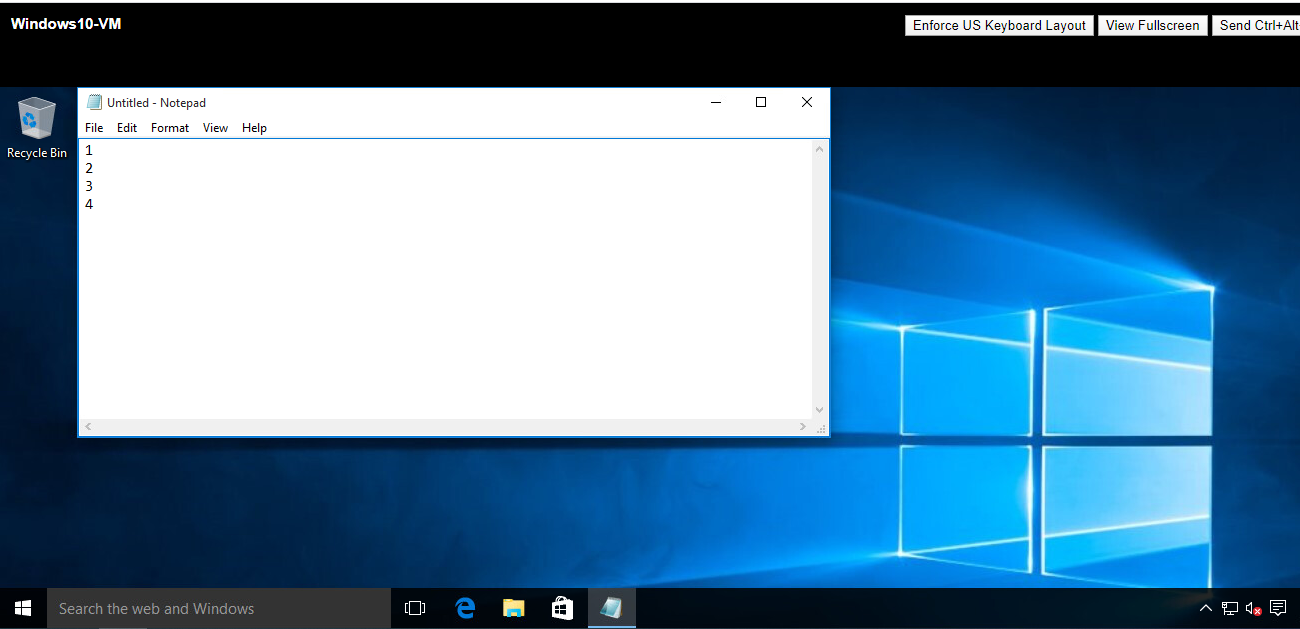Open the Action Center notifications icon
The width and height of the screenshot is (1300, 629).
[1278, 608]
